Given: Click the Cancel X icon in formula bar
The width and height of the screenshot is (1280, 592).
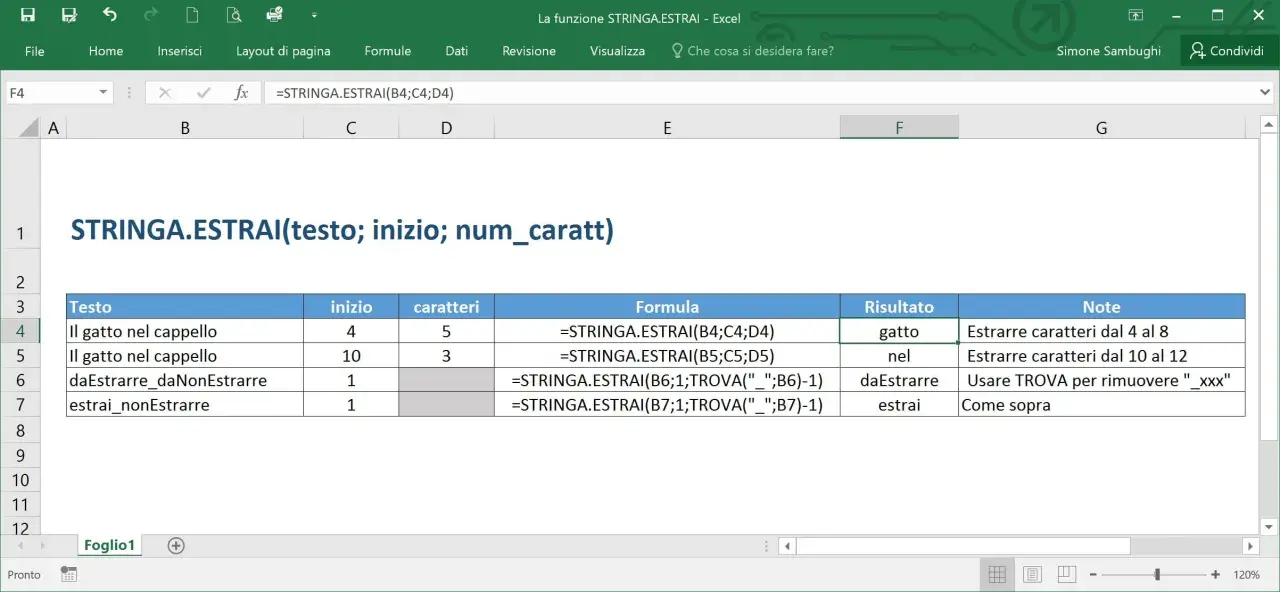Looking at the screenshot, I should point(165,93).
